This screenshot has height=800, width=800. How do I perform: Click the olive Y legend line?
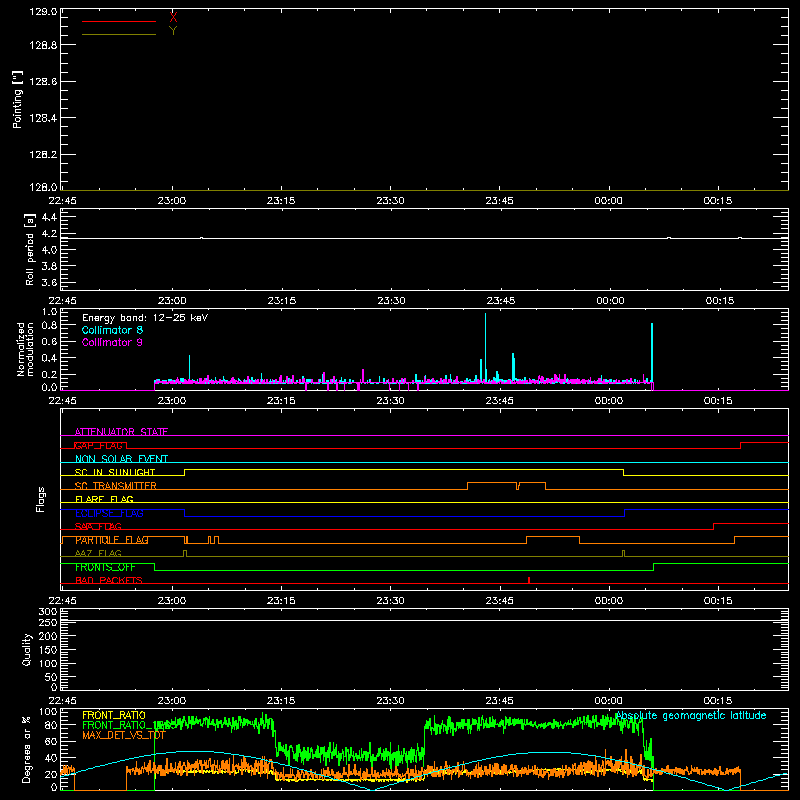pyautogui.click(x=118, y=34)
